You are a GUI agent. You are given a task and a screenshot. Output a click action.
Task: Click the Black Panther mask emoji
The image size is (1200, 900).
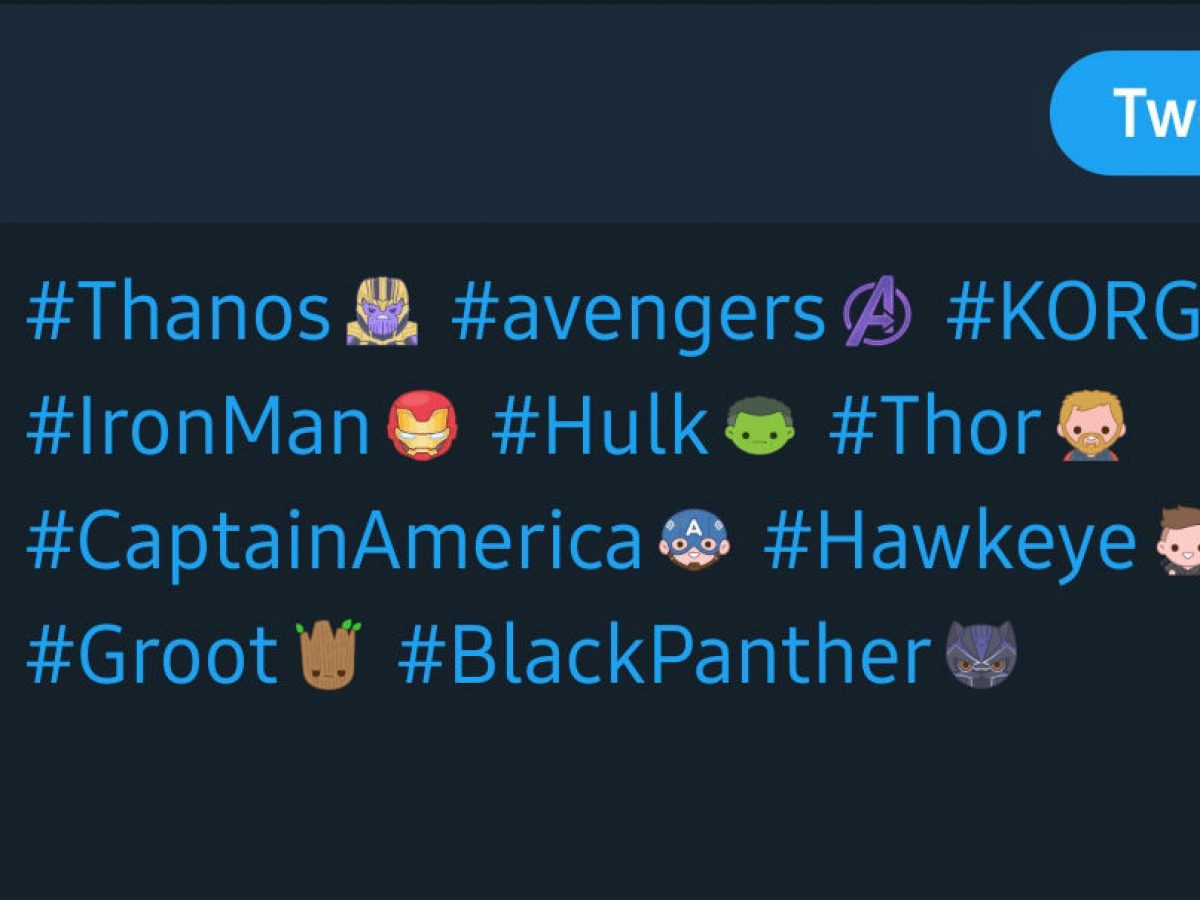click(x=980, y=654)
